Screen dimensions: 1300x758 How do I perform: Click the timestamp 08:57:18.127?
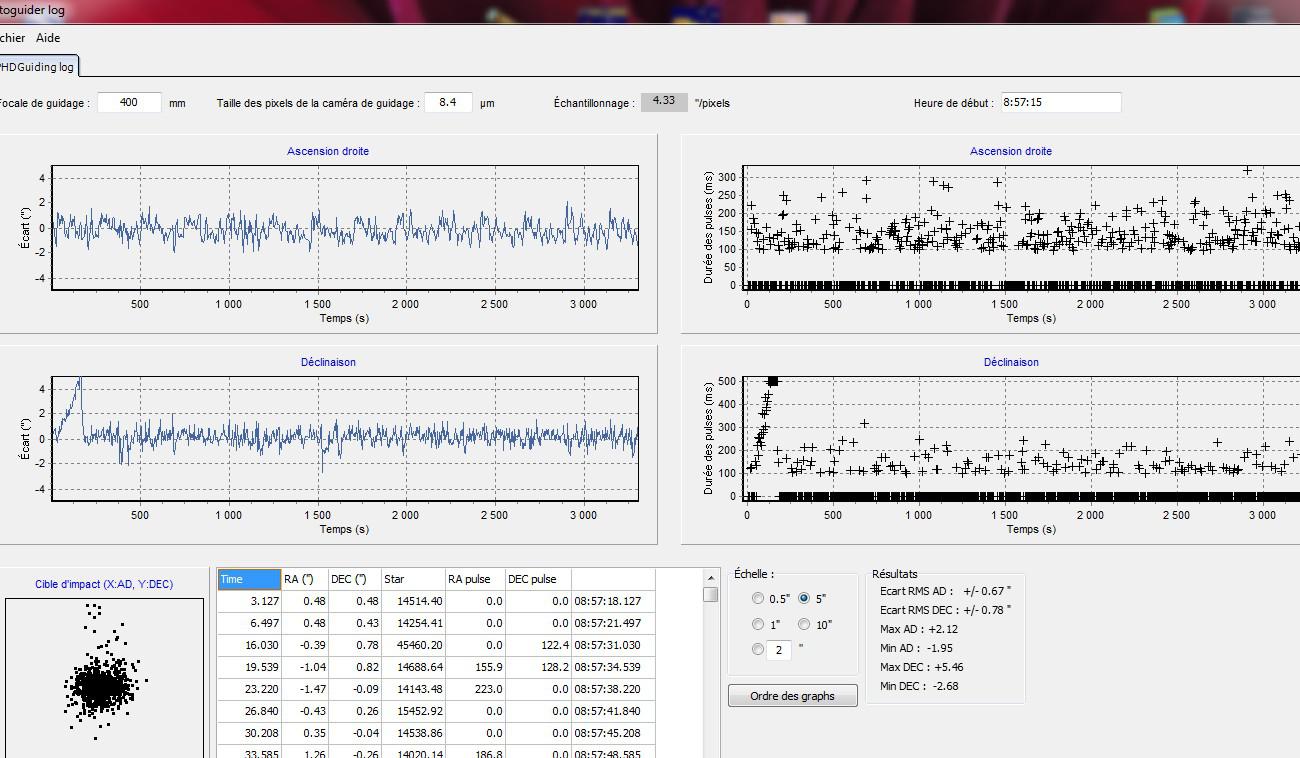pyautogui.click(x=613, y=601)
